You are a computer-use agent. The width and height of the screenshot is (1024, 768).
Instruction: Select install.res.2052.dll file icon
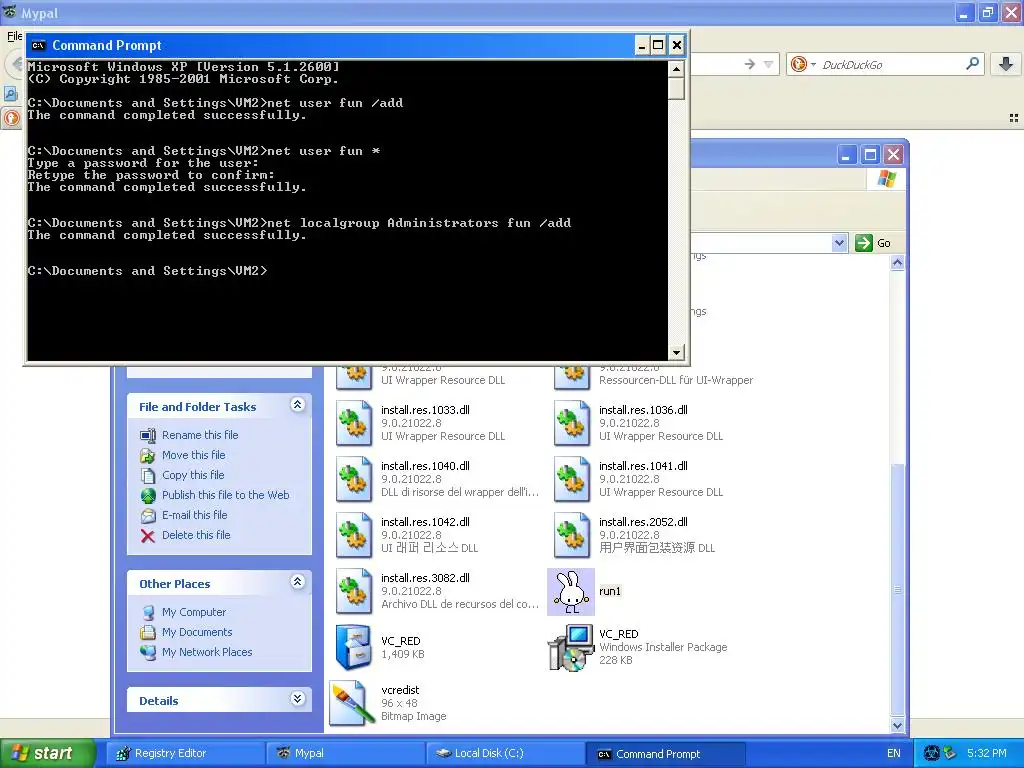[x=572, y=536]
